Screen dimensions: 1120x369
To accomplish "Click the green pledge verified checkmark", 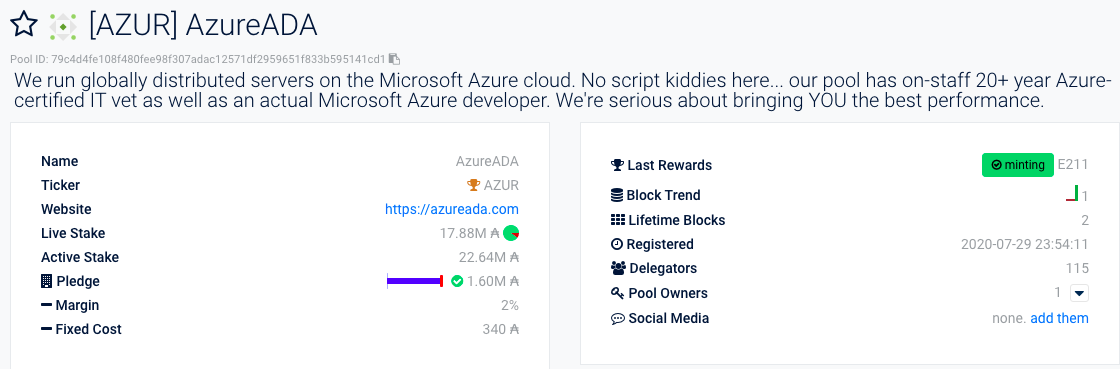I will [x=457, y=281].
